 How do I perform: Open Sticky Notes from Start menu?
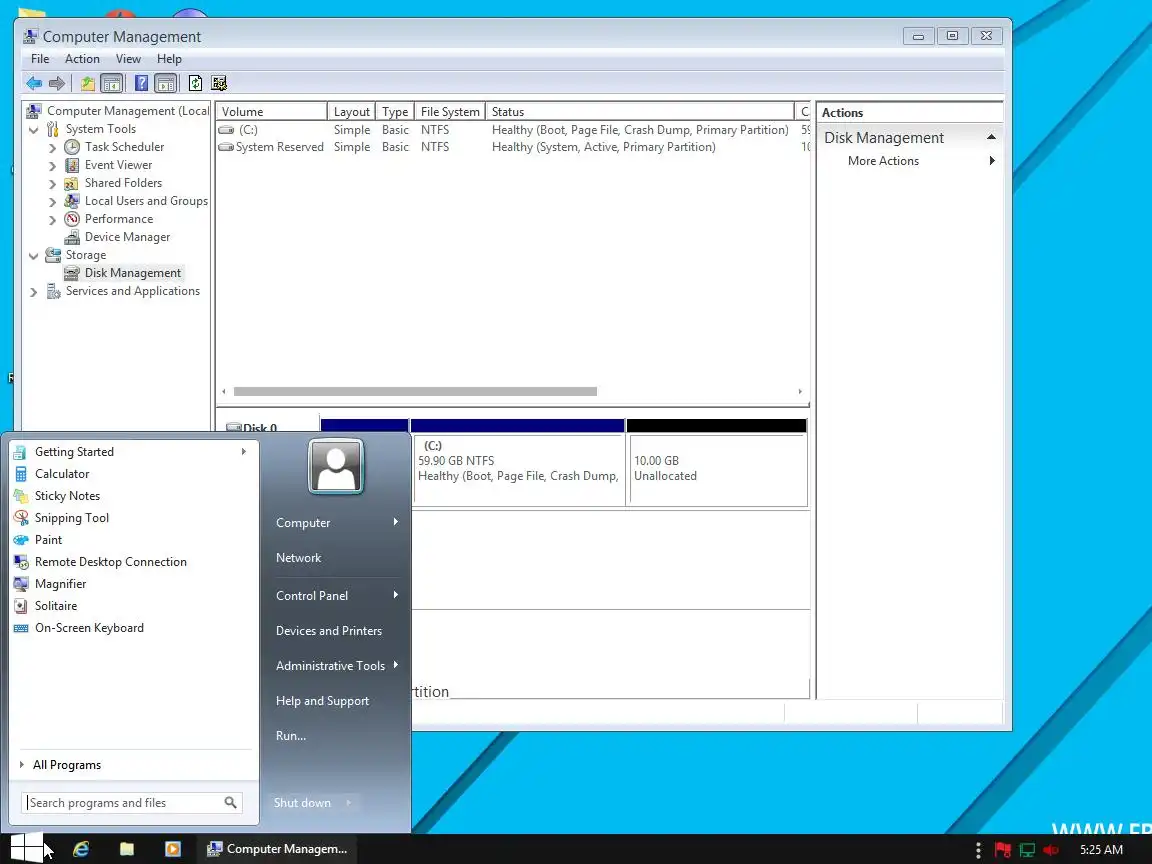point(67,496)
